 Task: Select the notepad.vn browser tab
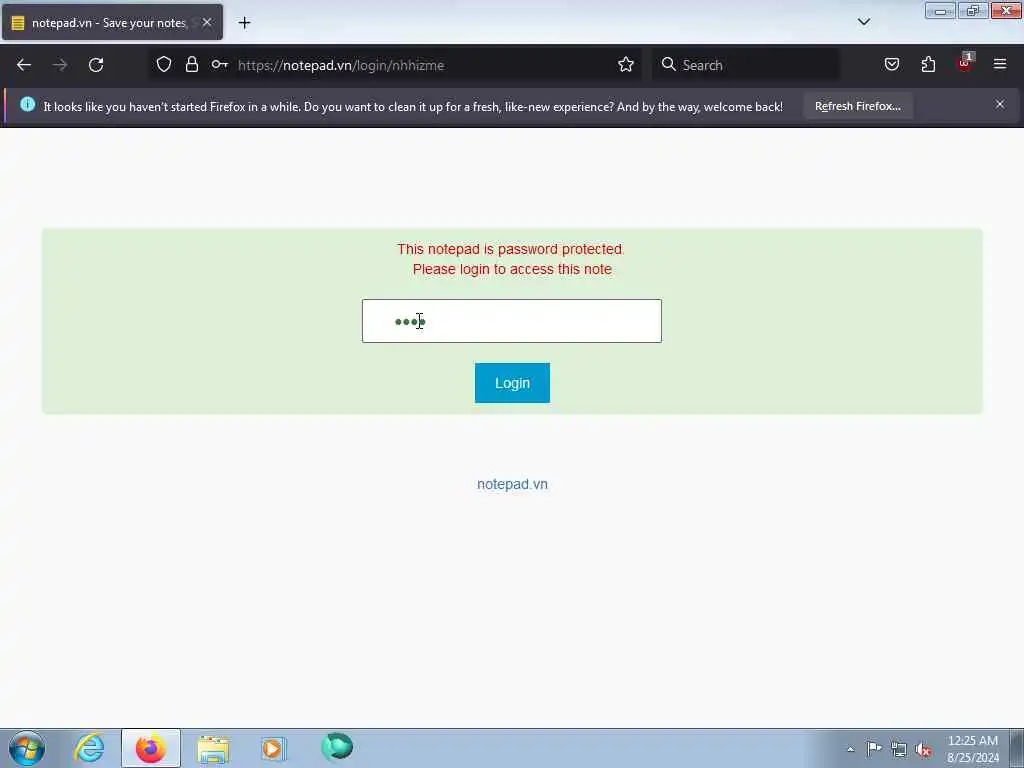tap(112, 22)
